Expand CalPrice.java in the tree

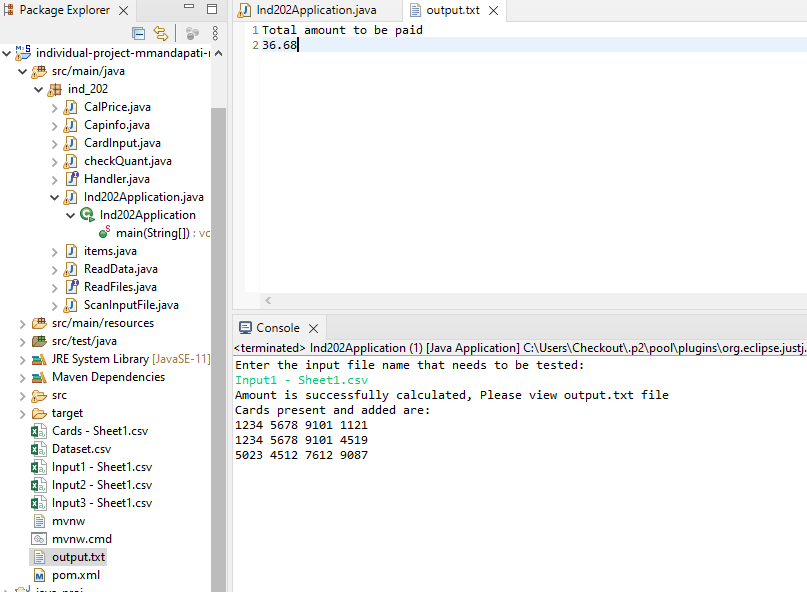pos(55,108)
